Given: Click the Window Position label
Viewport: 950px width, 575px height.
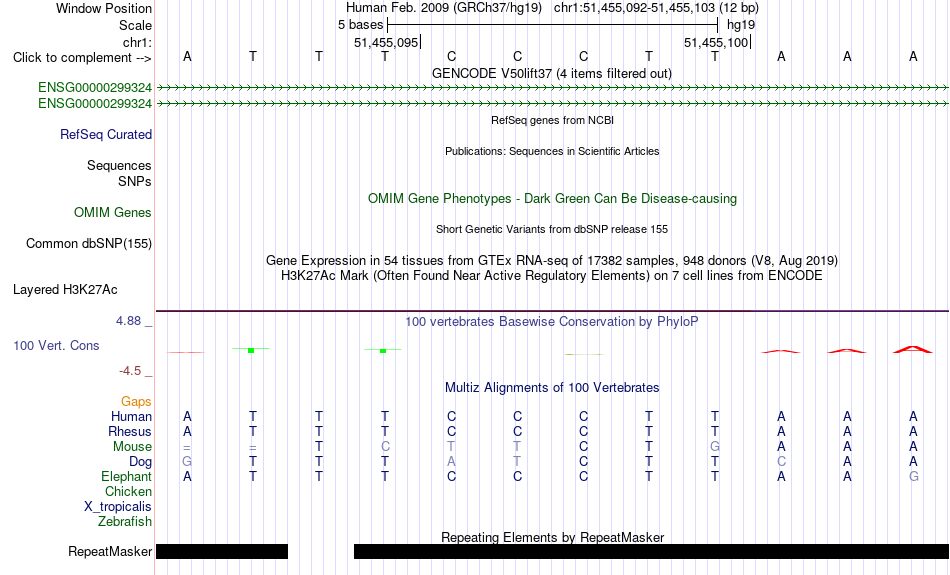Looking at the screenshot, I should pos(104,8).
